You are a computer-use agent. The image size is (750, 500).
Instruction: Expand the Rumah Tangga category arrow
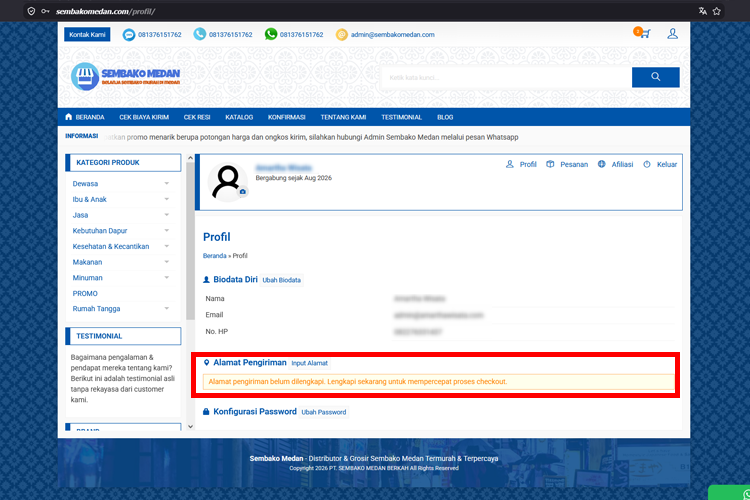click(x=166, y=309)
